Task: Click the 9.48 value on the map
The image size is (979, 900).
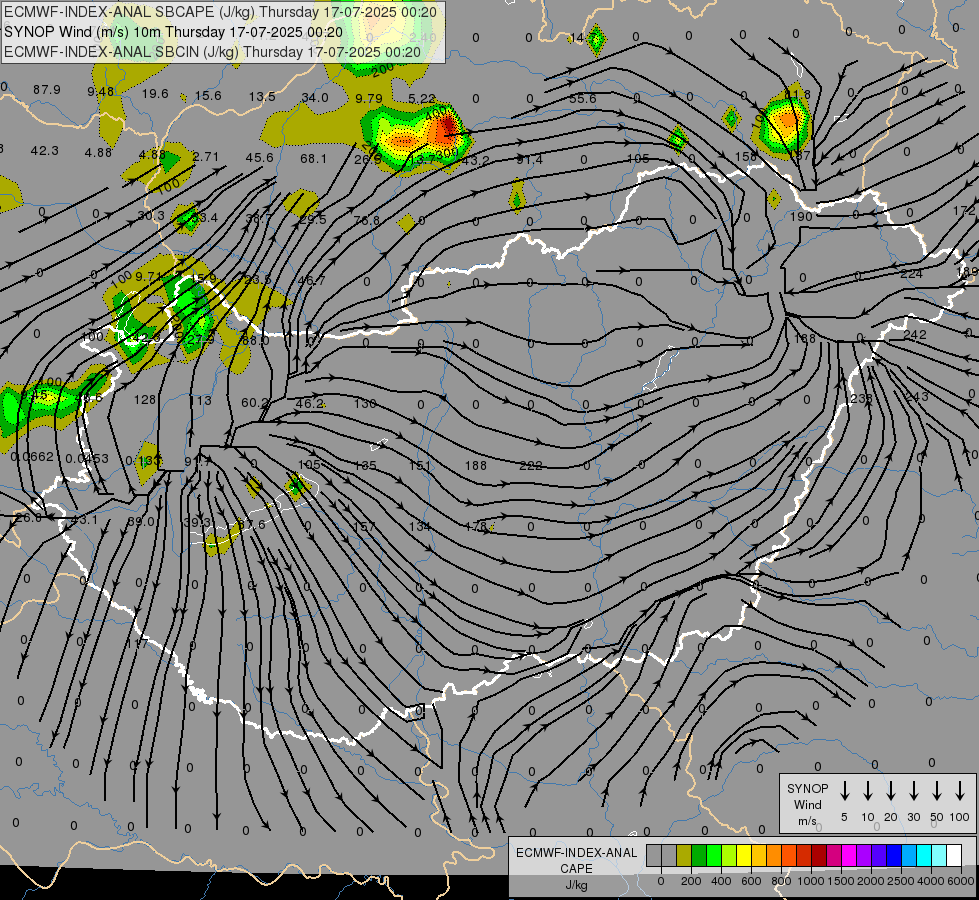Action: click(101, 92)
